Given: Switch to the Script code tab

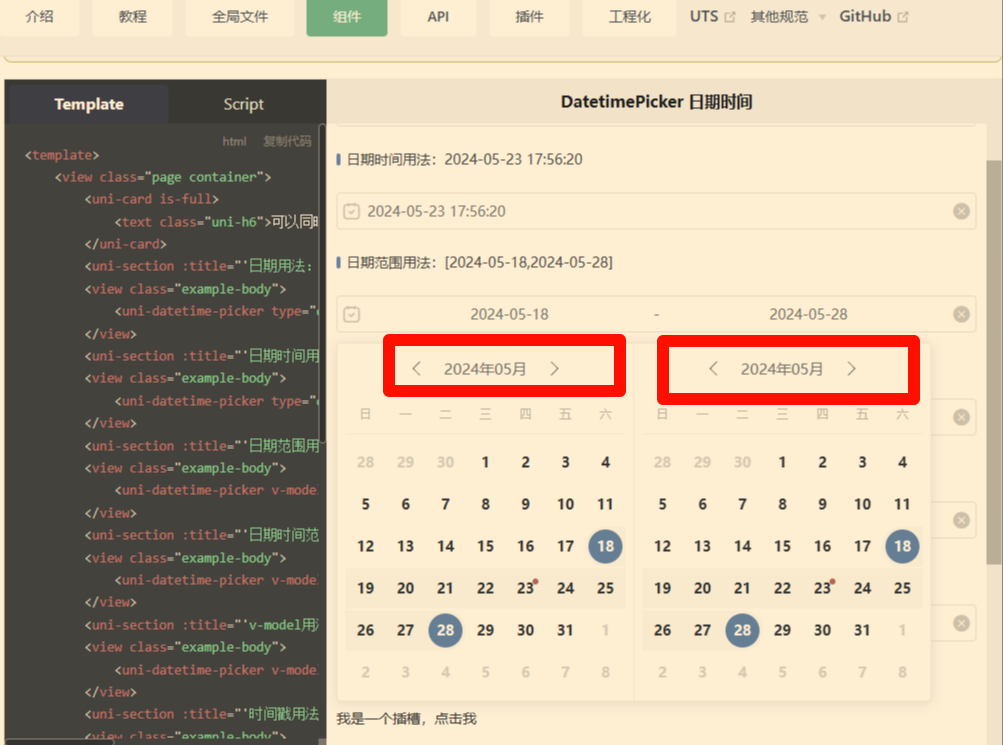Looking at the screenshot, I should click(243, 104).
